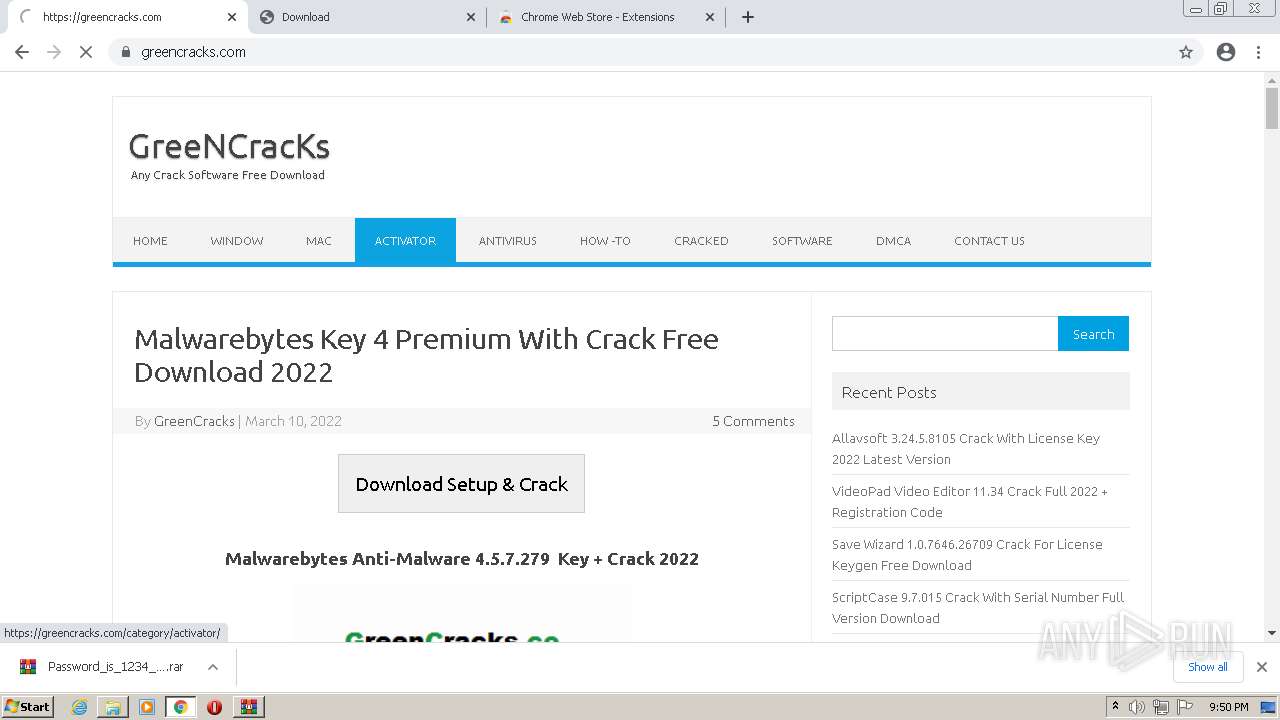
Task: Switch to the Download tab
Action: [x=366, y=17]
